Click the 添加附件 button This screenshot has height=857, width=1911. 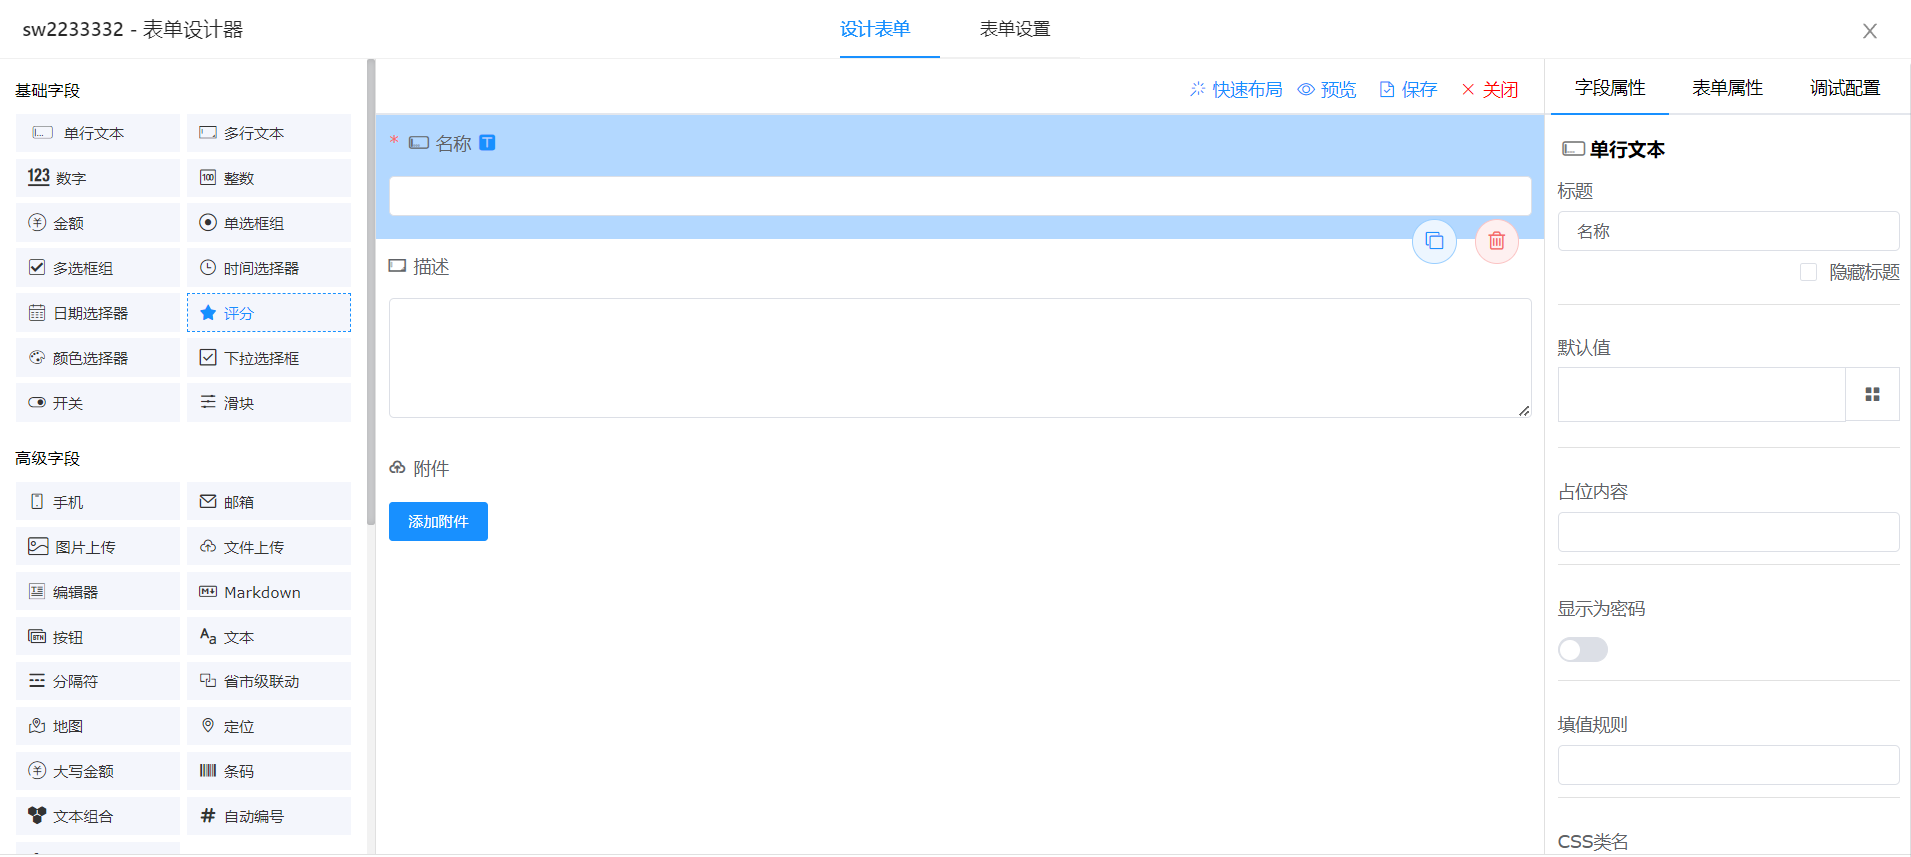click(x=438, y=522)
